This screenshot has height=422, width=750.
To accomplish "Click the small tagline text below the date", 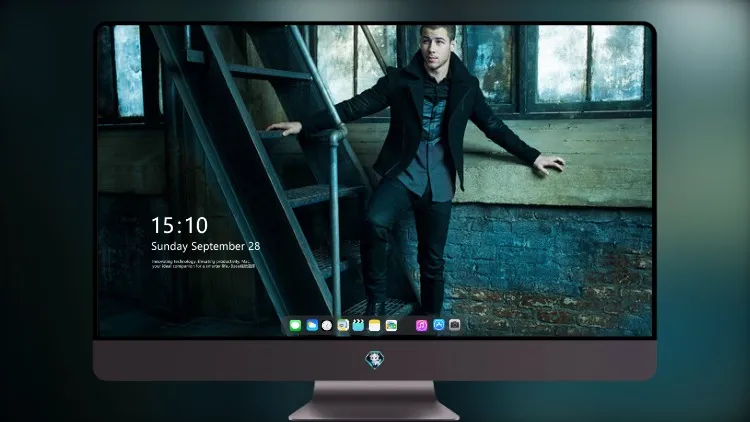I will point(203,264).
